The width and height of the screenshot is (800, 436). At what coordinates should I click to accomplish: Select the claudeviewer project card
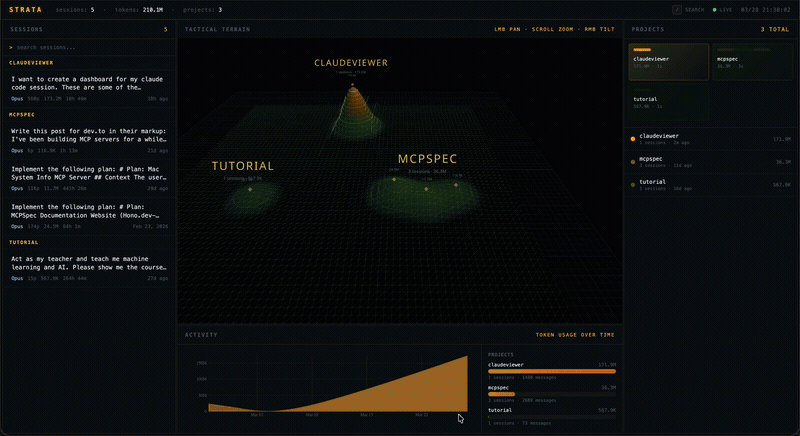(667, 61)
